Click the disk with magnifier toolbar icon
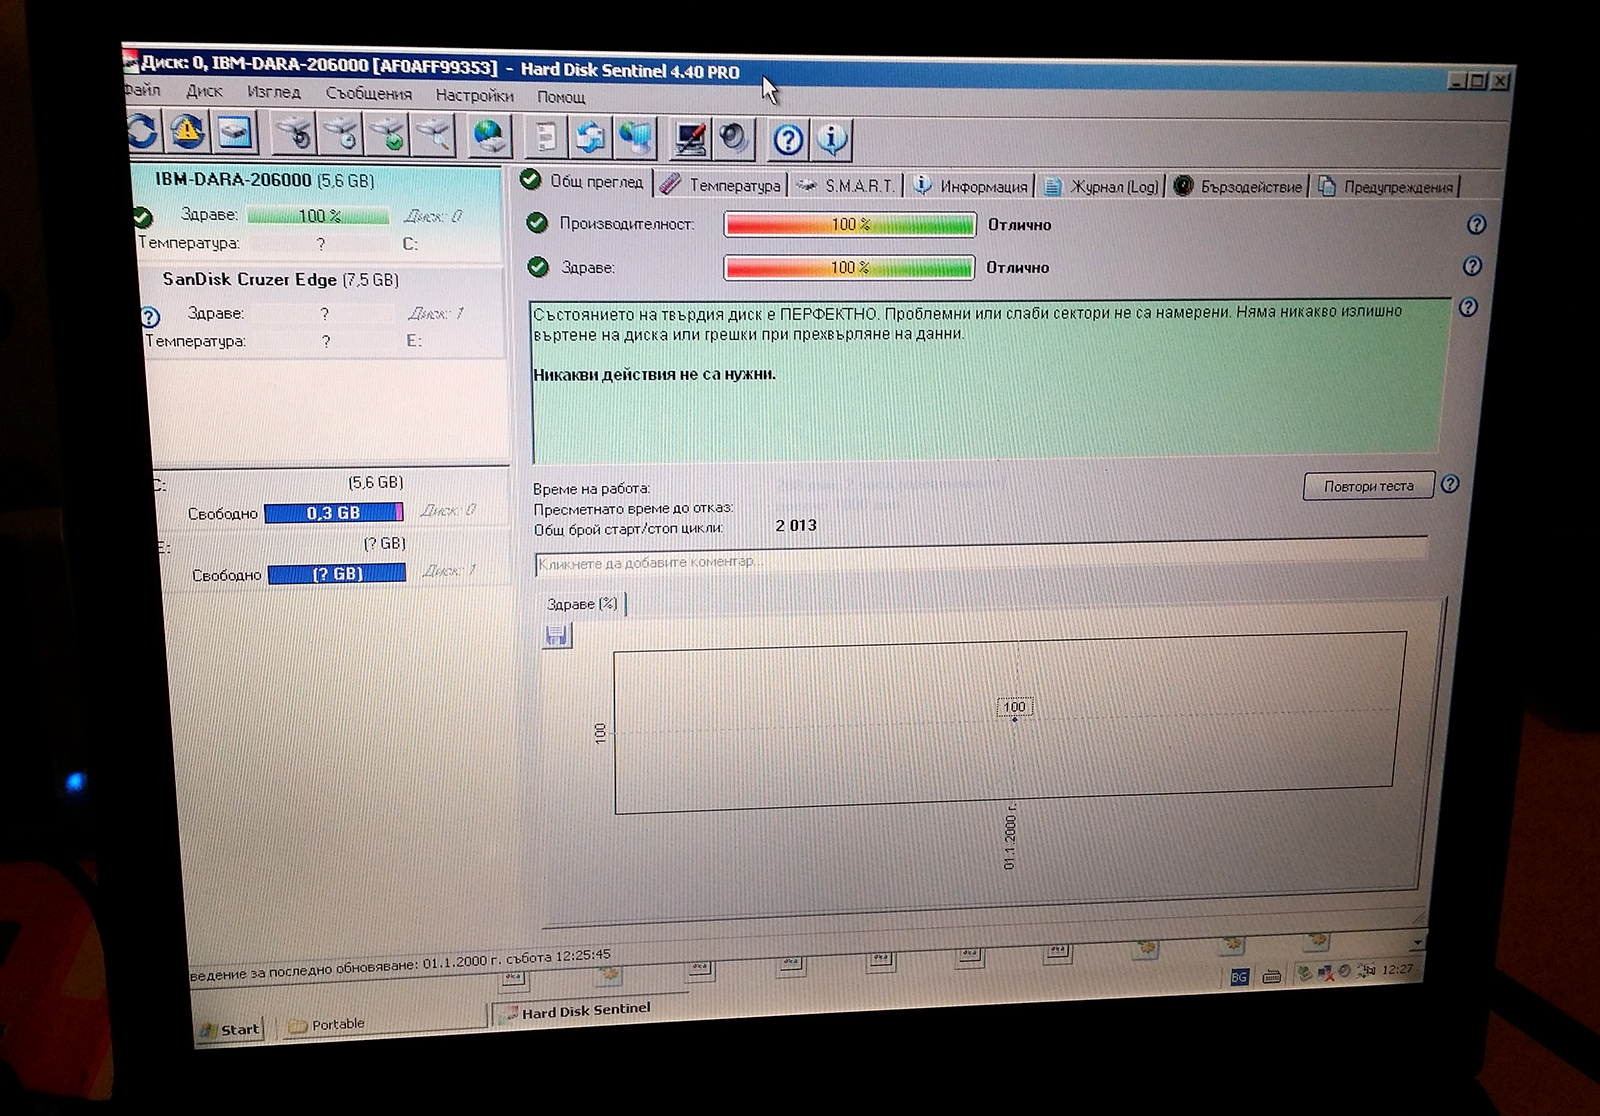This screenshot has width=1600, height=1116. [x=434, y=135]
